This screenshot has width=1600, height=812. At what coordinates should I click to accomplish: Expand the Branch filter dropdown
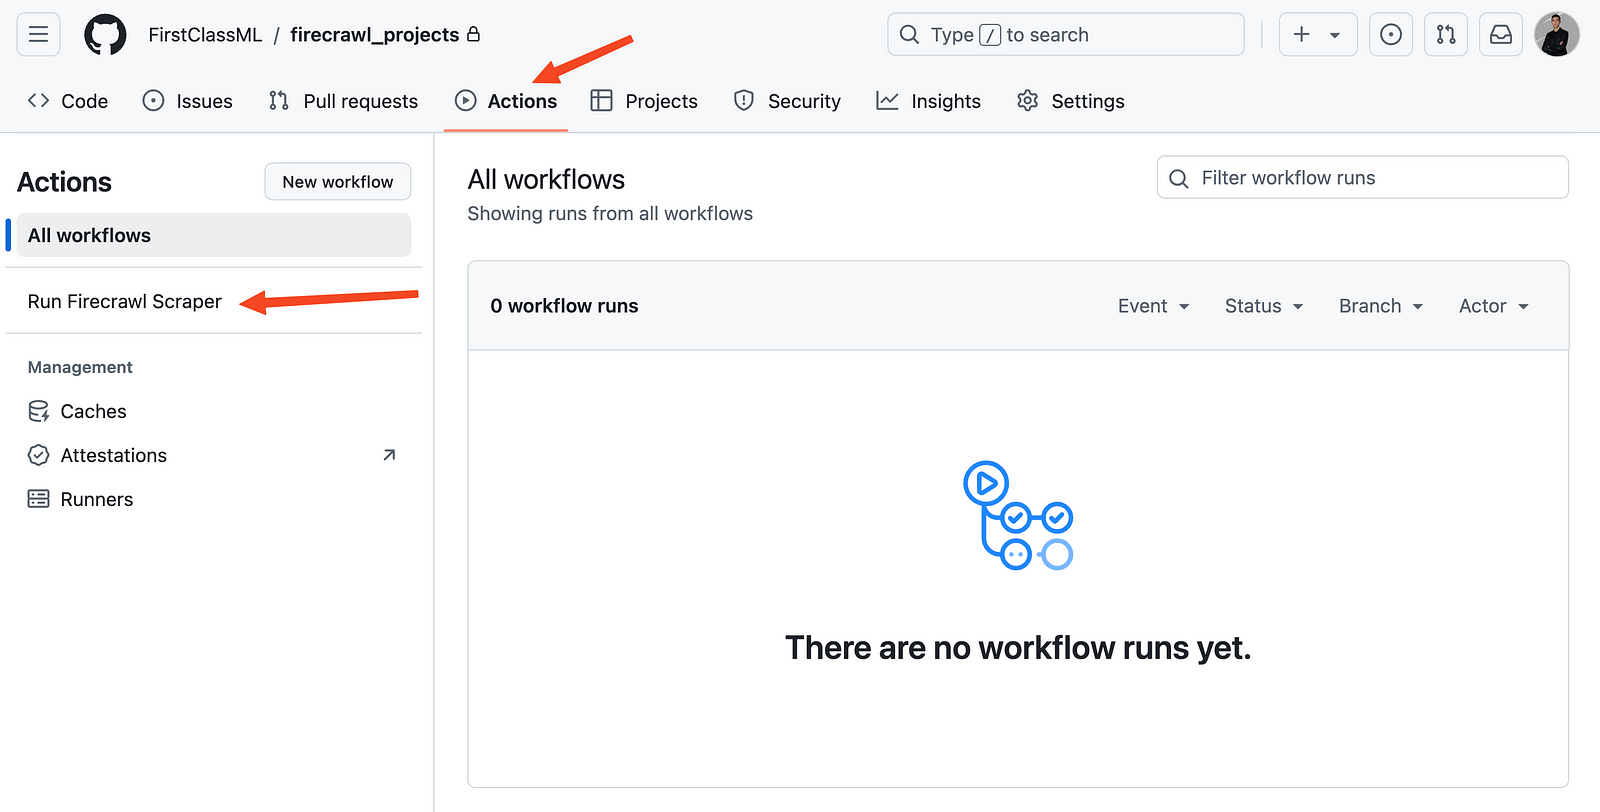click(1380, 306)
